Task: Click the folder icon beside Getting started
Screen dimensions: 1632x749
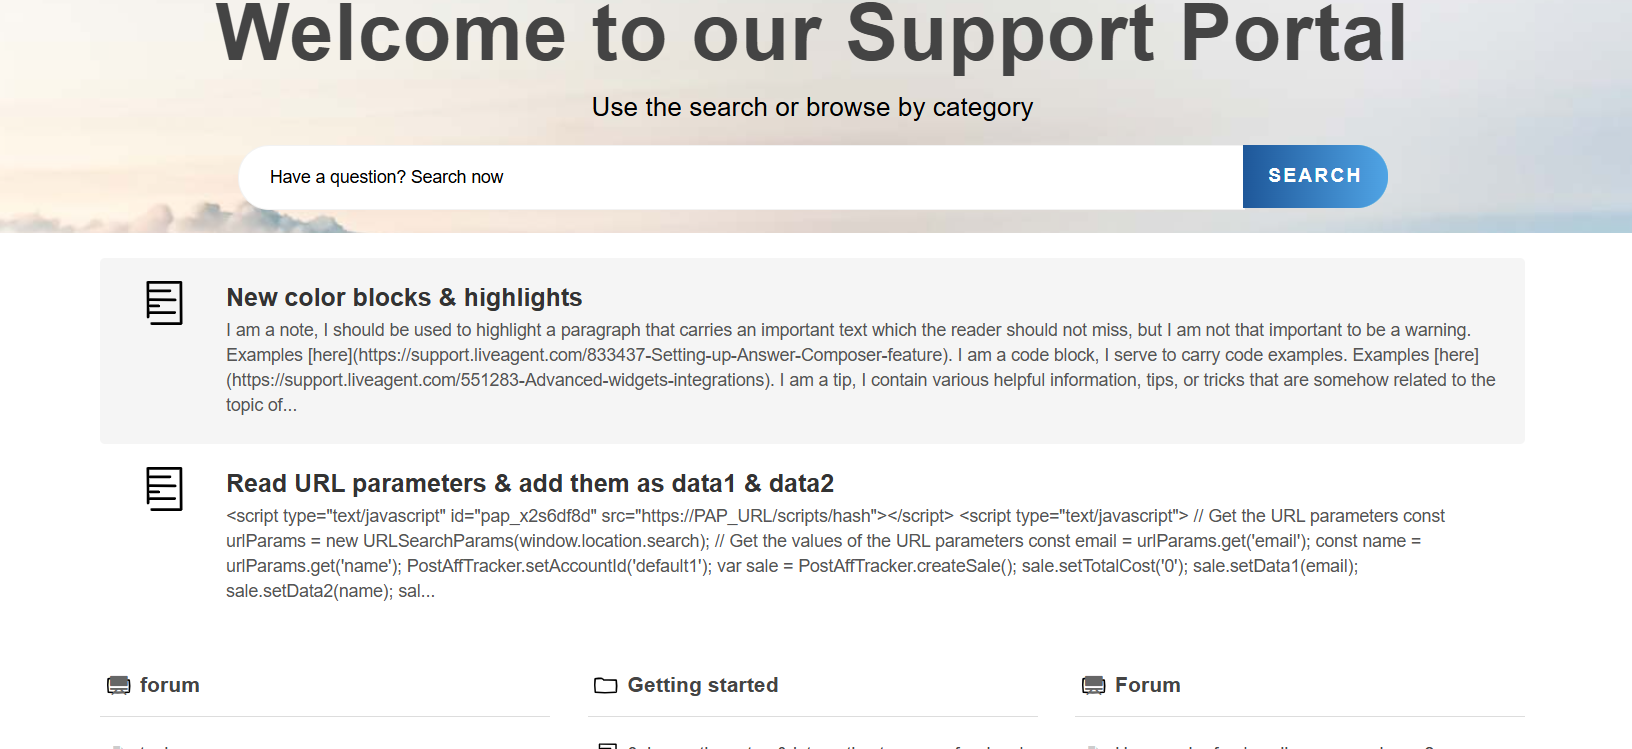Action: coord(605,685)
